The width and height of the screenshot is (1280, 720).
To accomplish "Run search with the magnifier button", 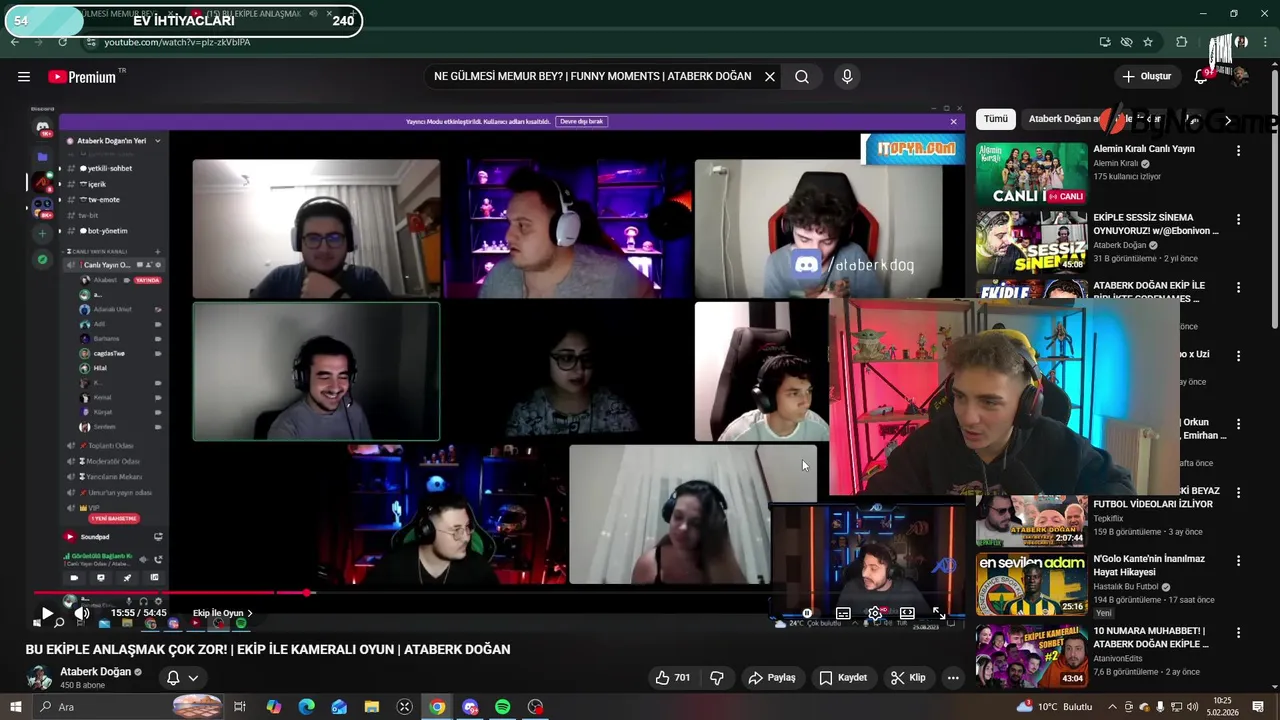I will tap(802, 77).
